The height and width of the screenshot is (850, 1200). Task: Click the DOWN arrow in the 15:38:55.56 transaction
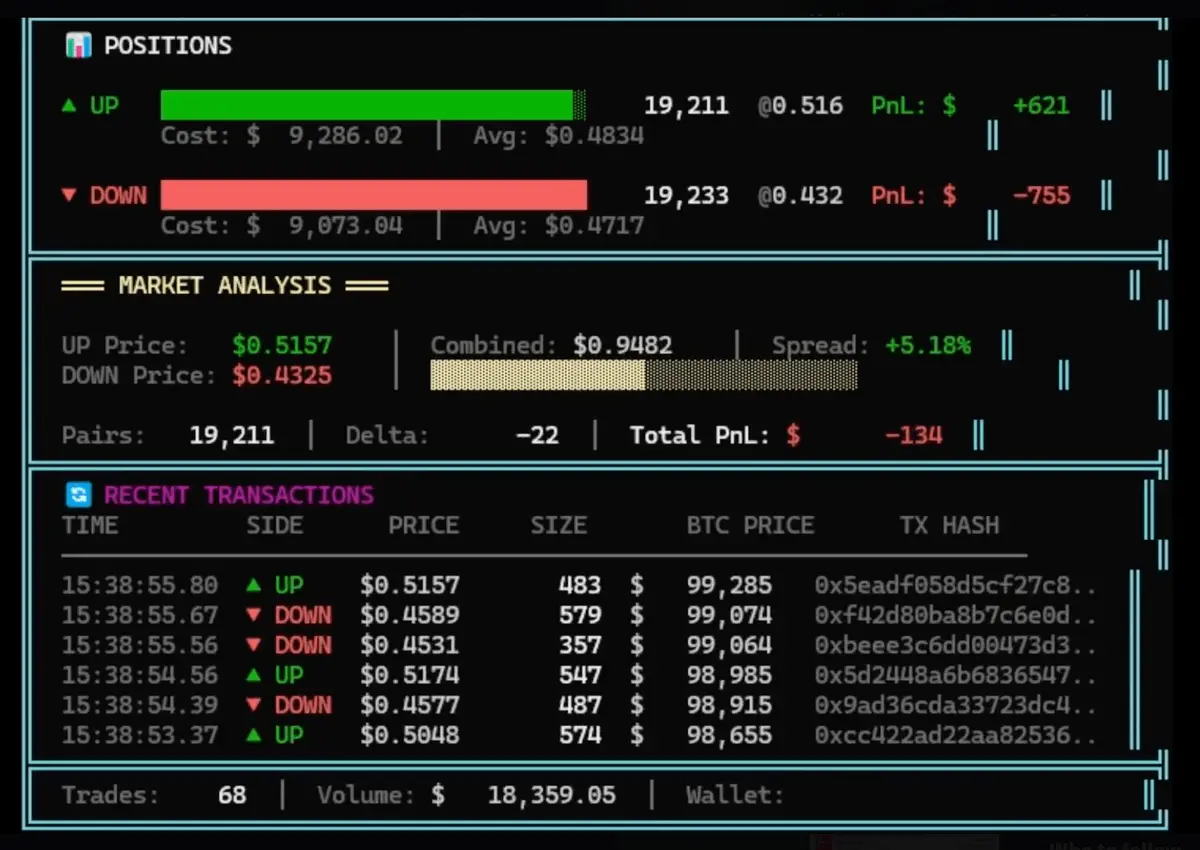click(254, 645)
